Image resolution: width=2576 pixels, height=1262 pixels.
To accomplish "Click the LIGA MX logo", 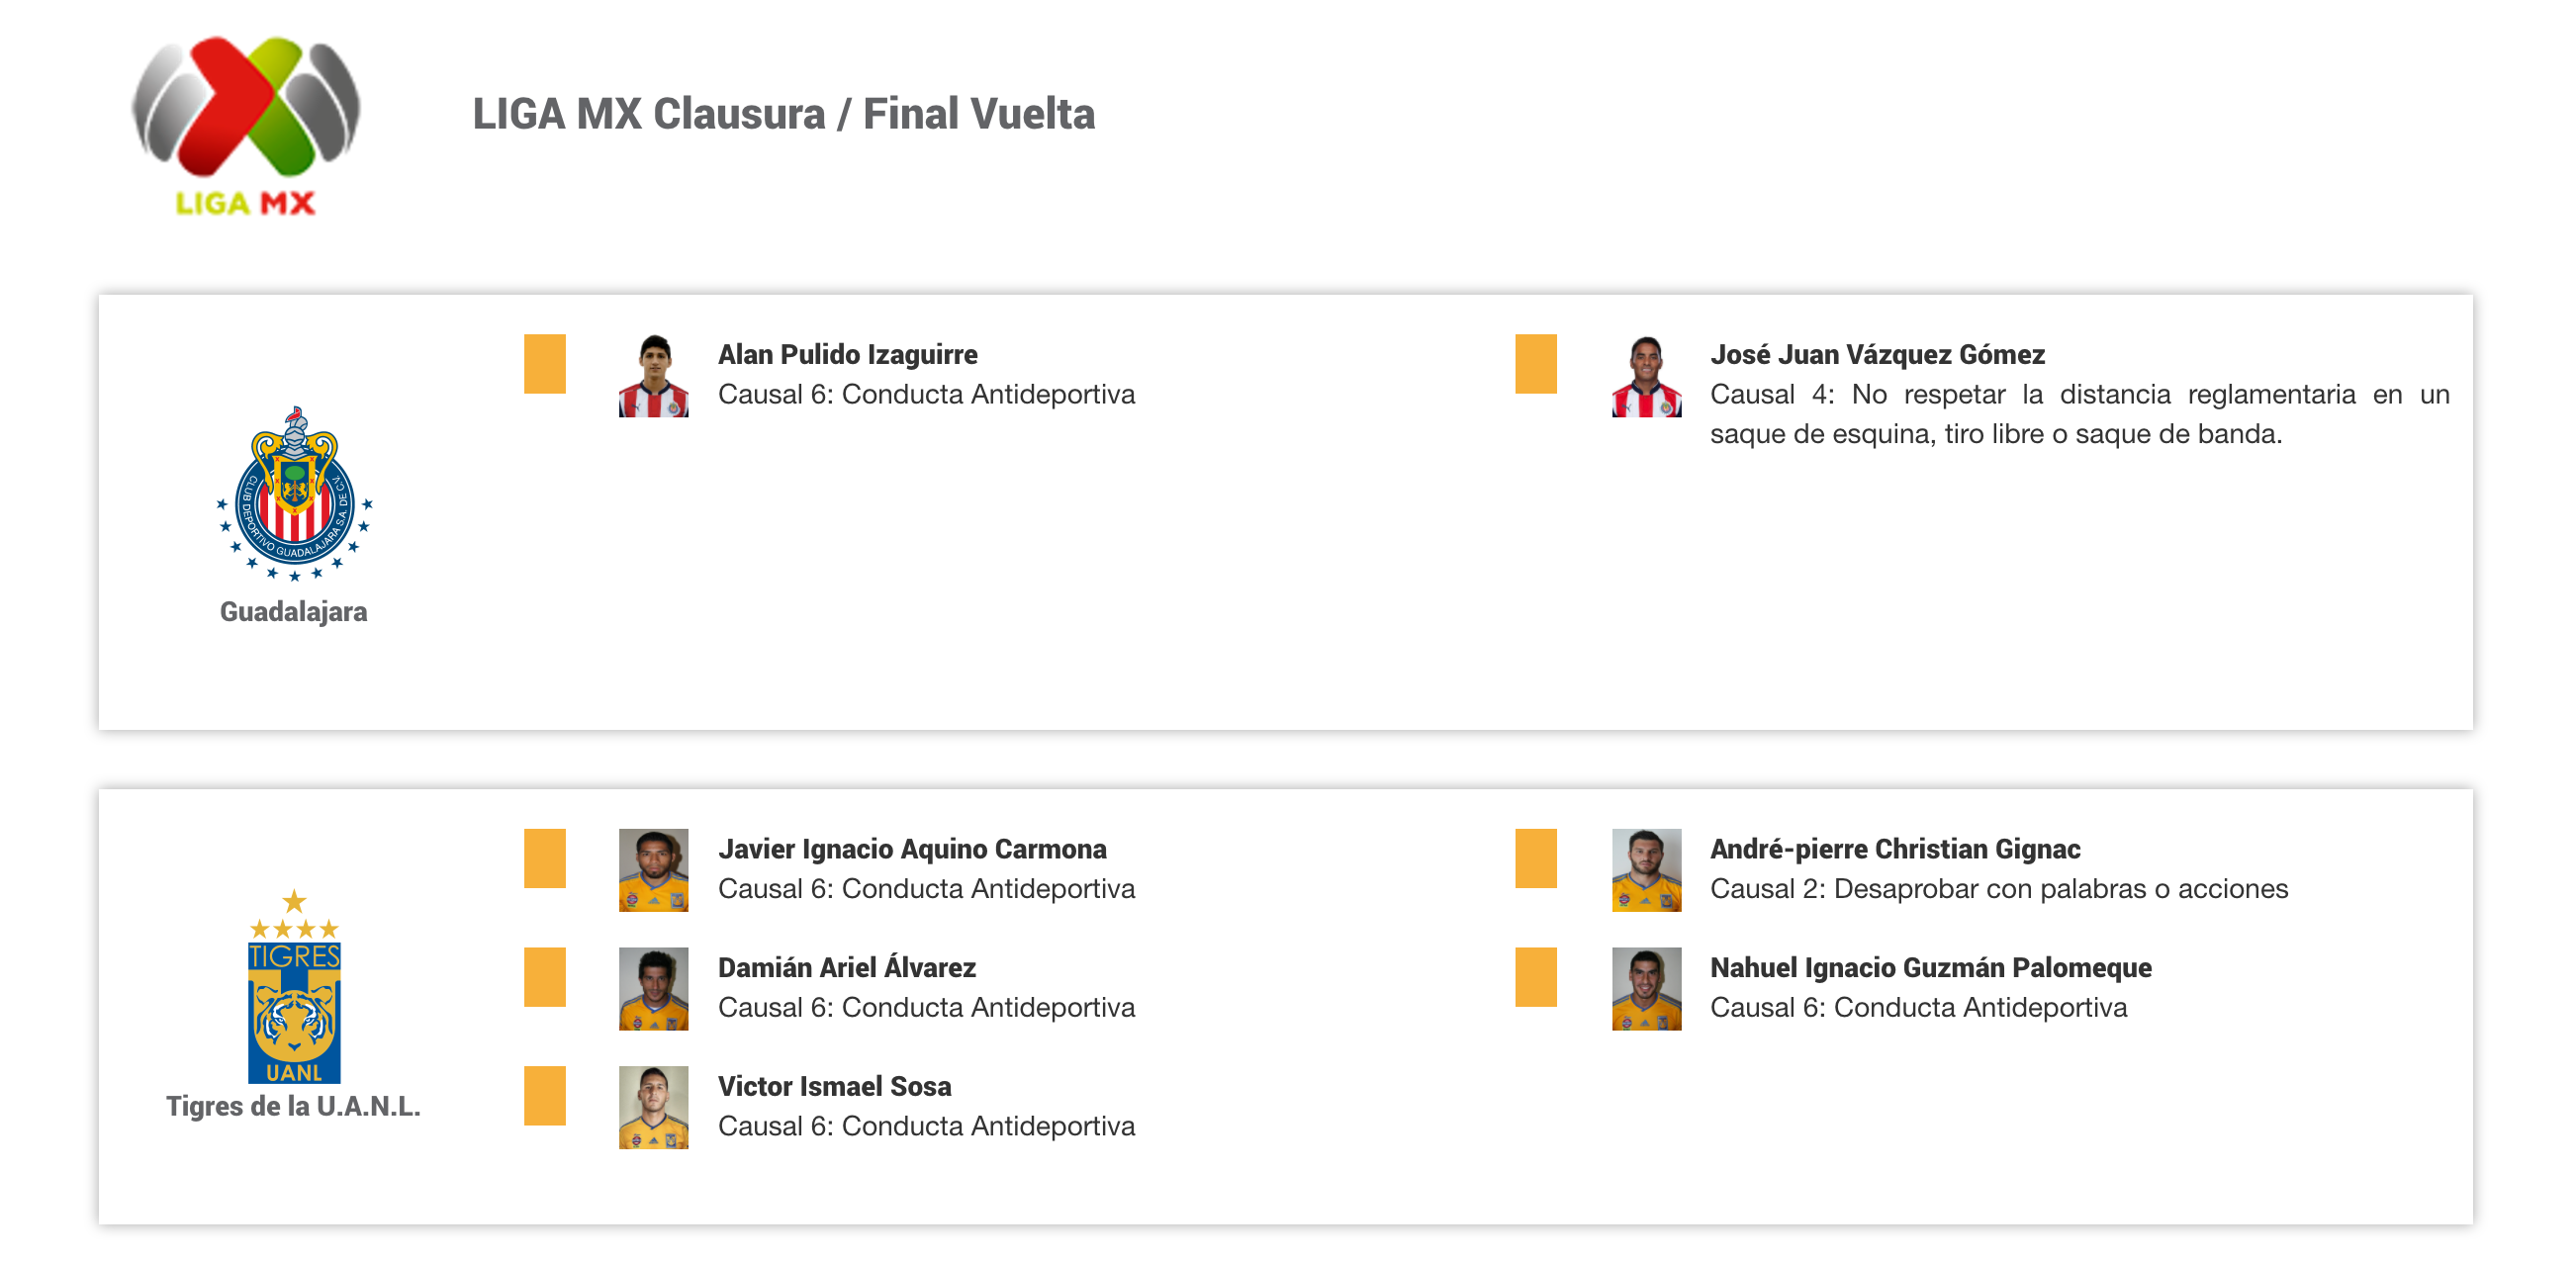I will 246,125.
